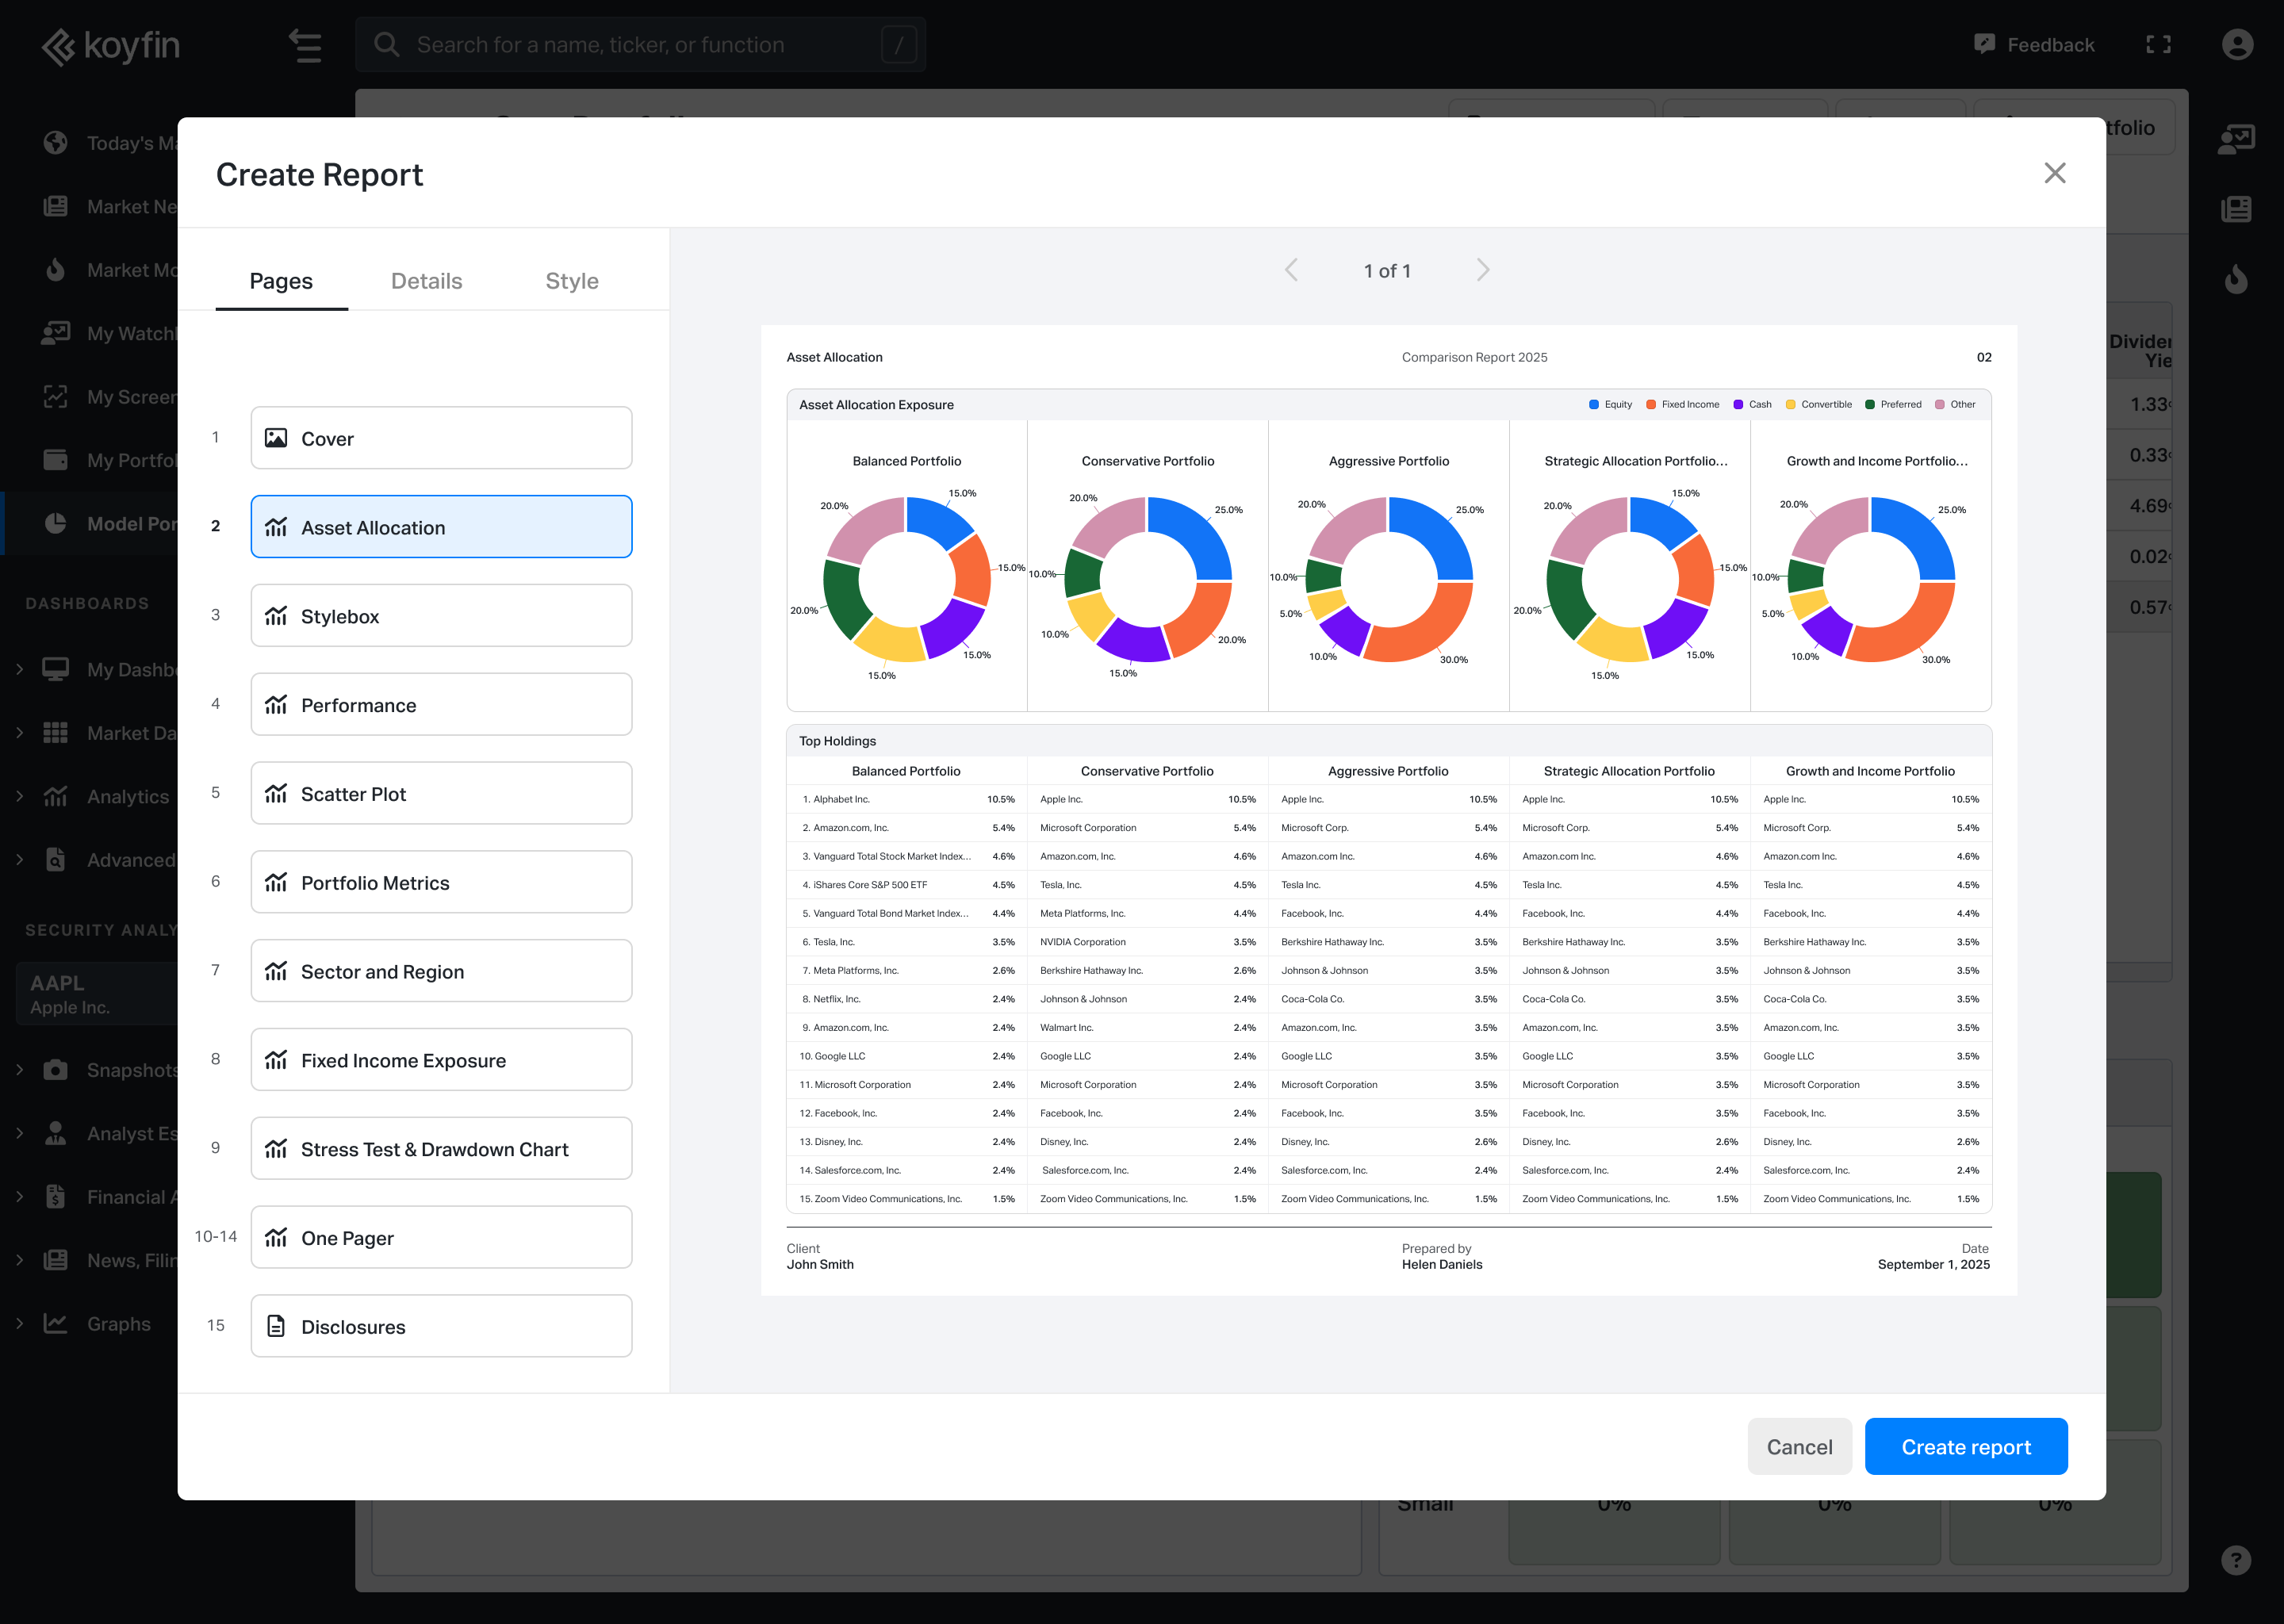Screen dimensions: 2284x1624
Task: Go to previous report preview page
Action: pyautogui.click(x=1291, y=270)
